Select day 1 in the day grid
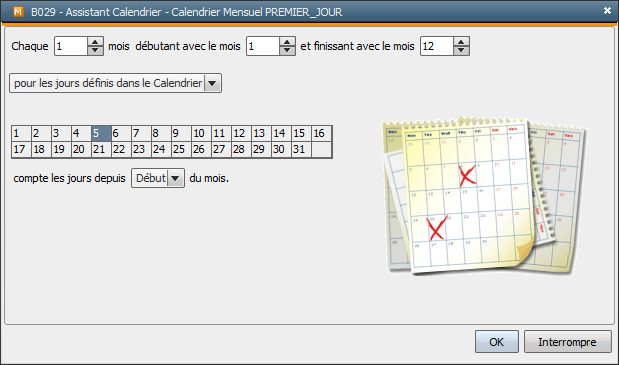This screenshot has height=365, width=619. point(21,133)
